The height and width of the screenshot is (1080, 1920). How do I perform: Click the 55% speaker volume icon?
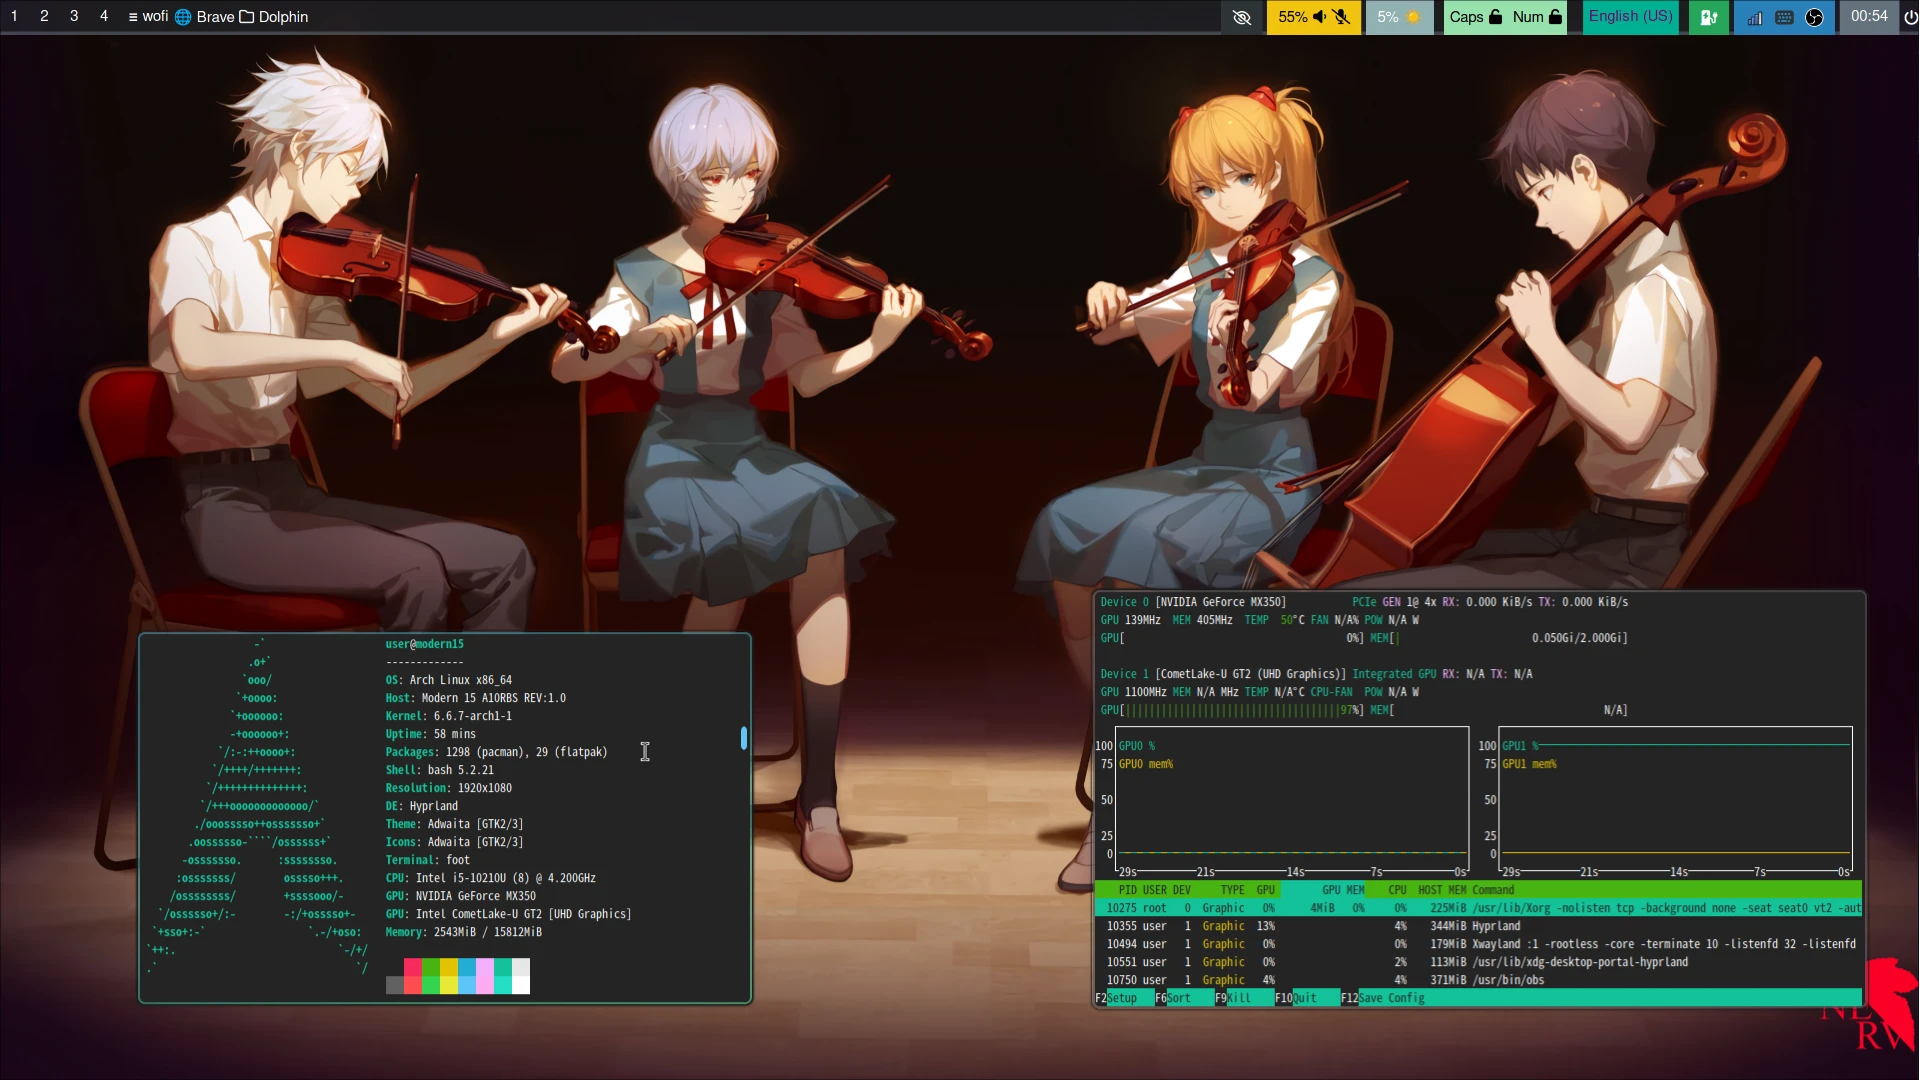coord(1320,17)
